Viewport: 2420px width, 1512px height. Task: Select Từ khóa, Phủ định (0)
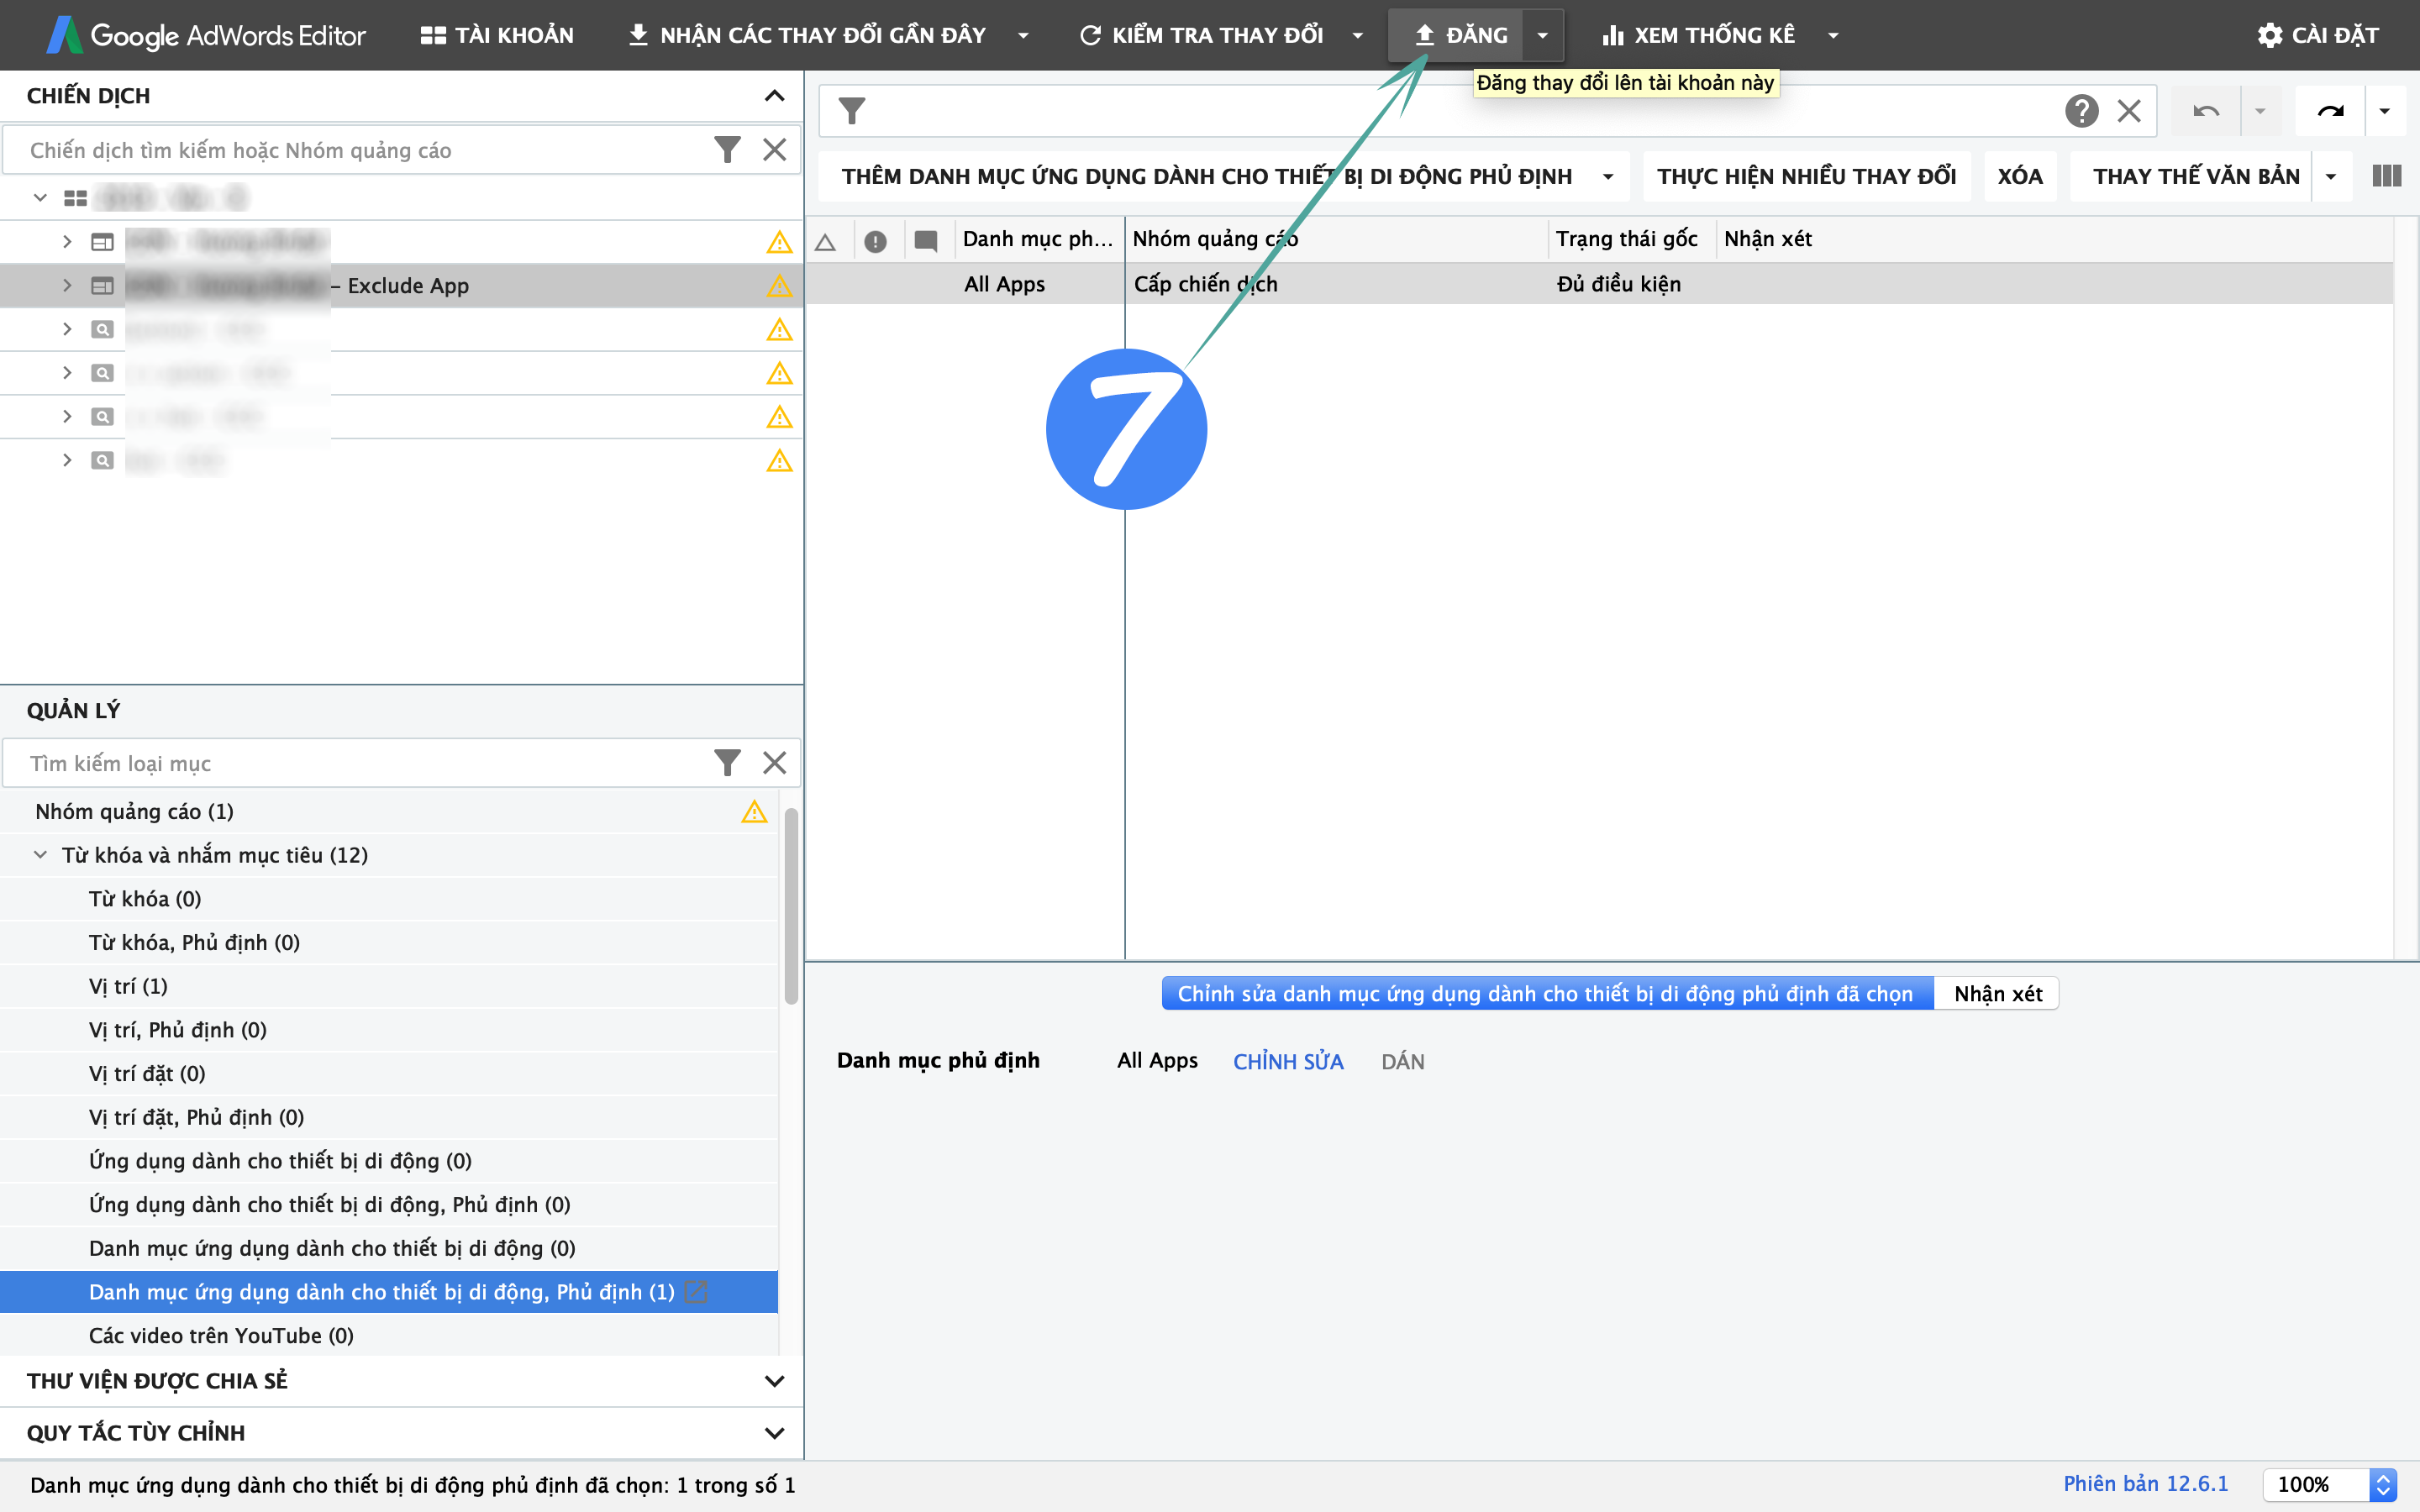tap(388, 943)
